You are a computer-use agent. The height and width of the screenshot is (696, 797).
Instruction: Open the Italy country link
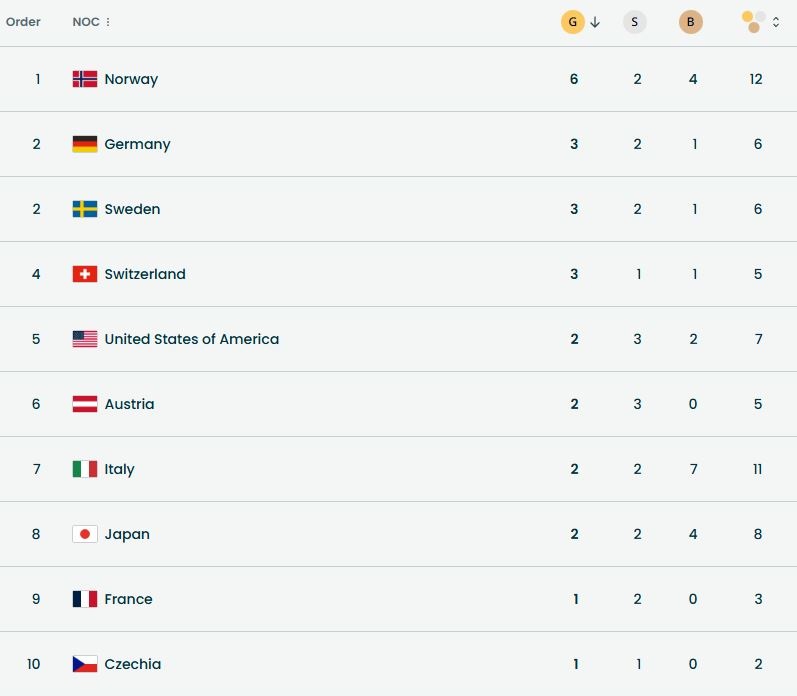tap(119, 469)
